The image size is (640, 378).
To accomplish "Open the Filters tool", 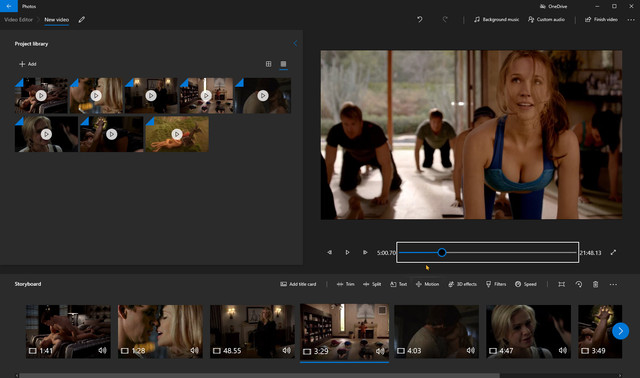I will point(496,284).
